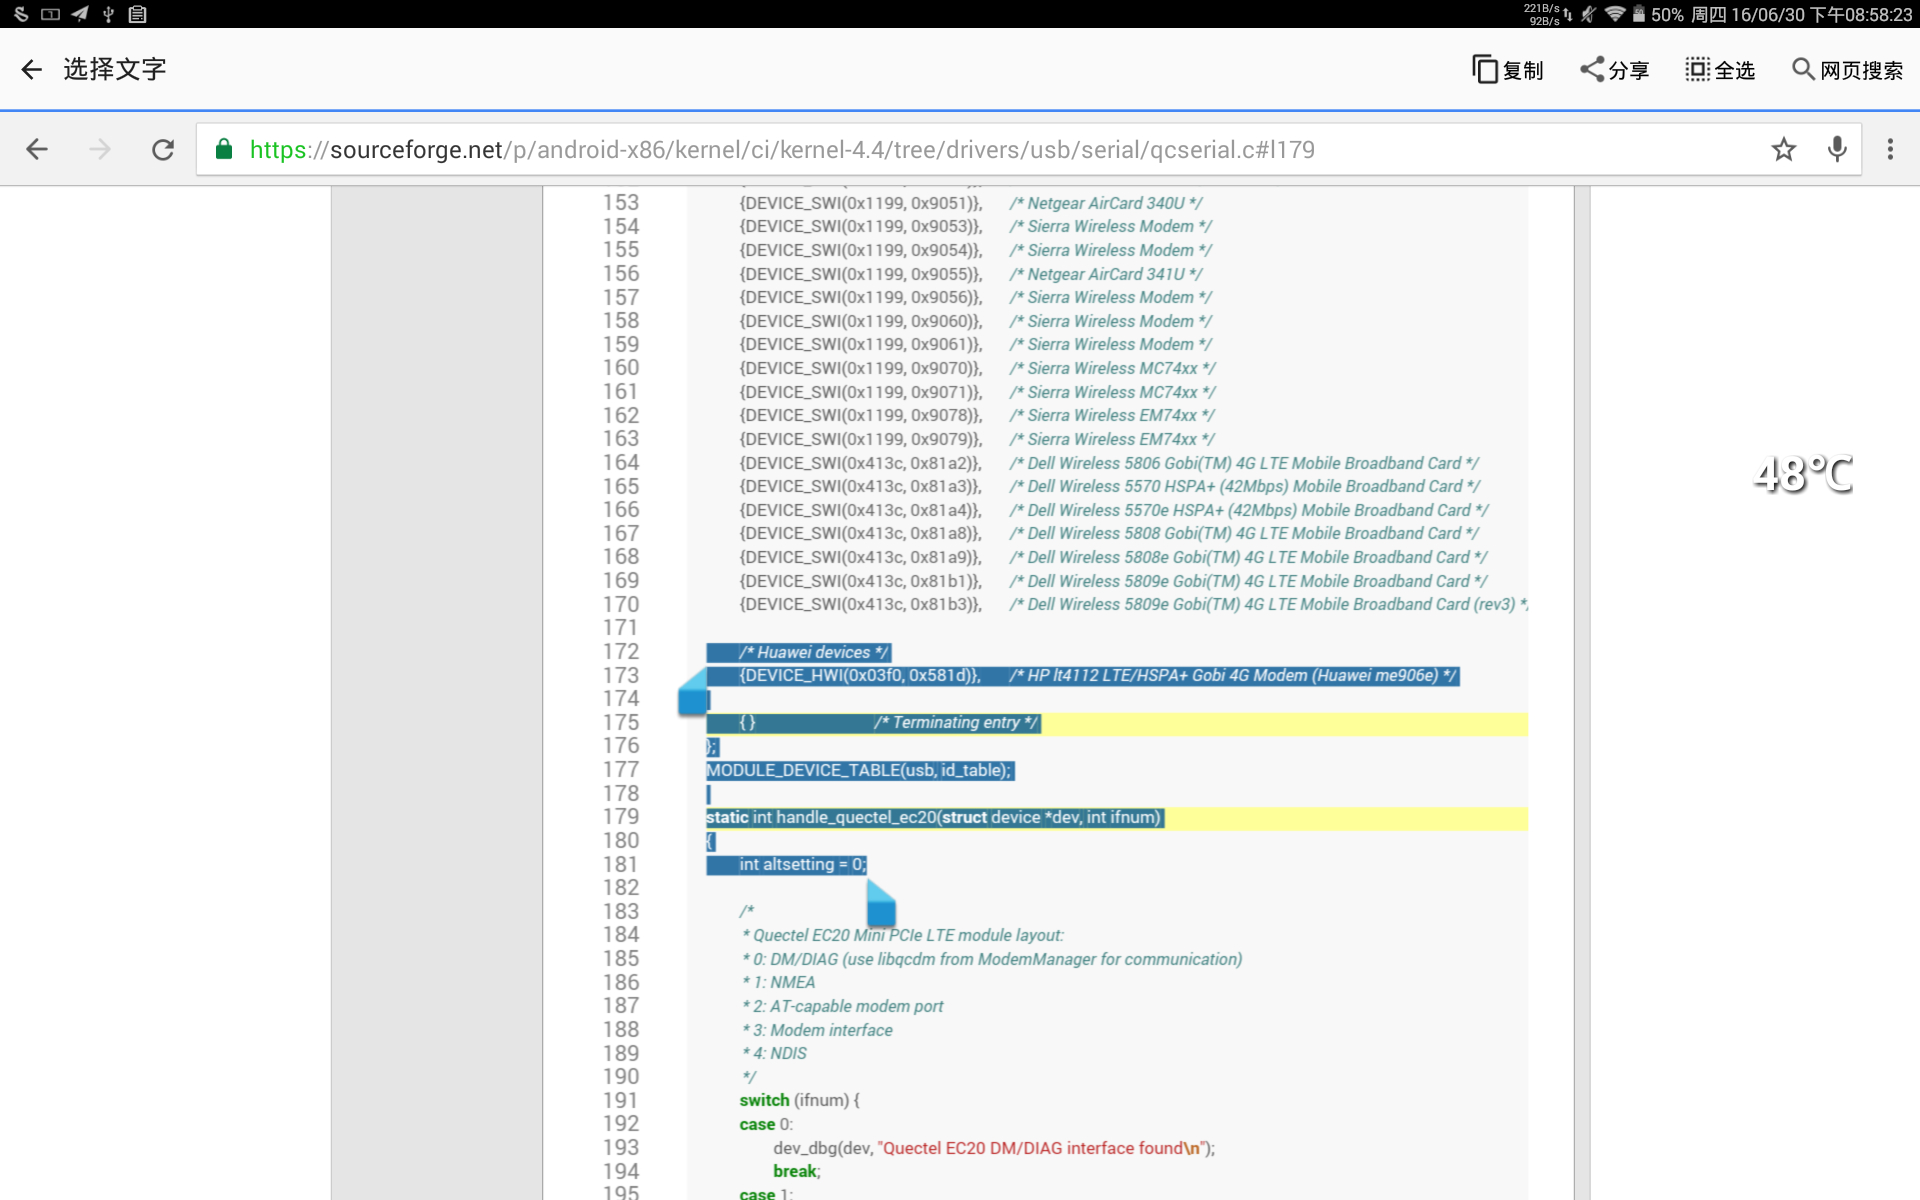Tap the muted sound icon in status bar
1920x1200 pixels.
pyautogui.click(x=1588, y=14)
